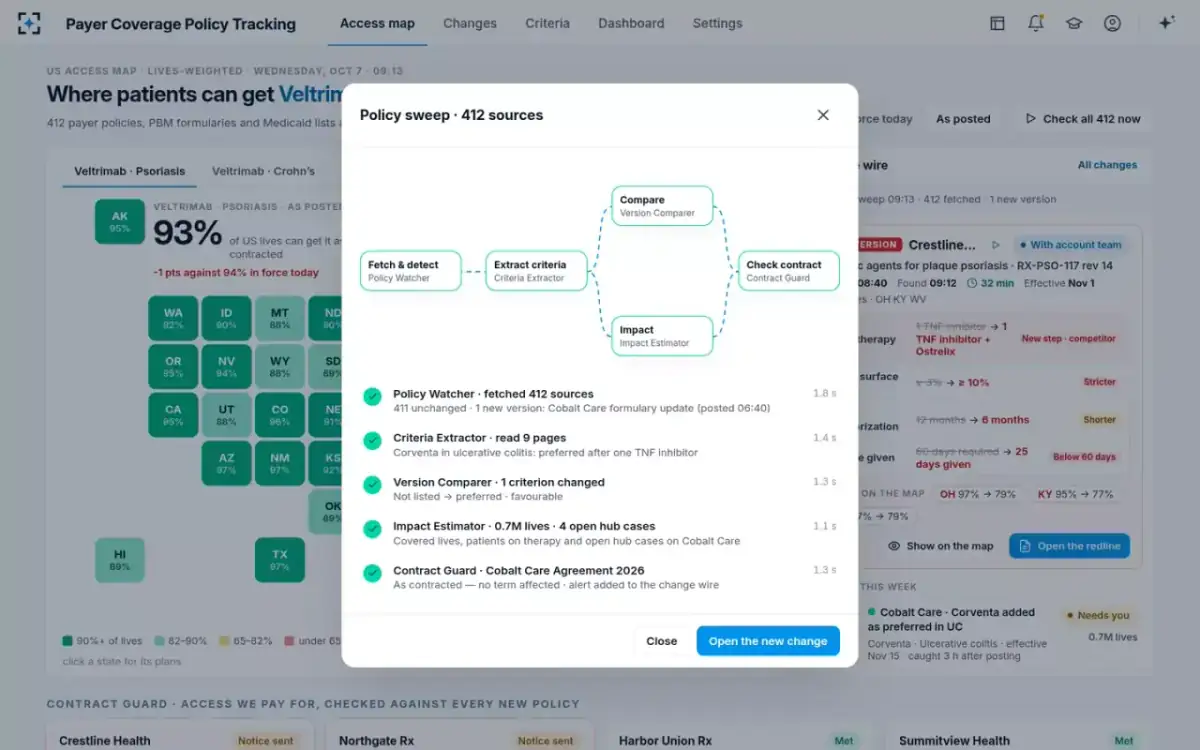
Task: Click Close button in dialog footer
Action: (661, 641)
